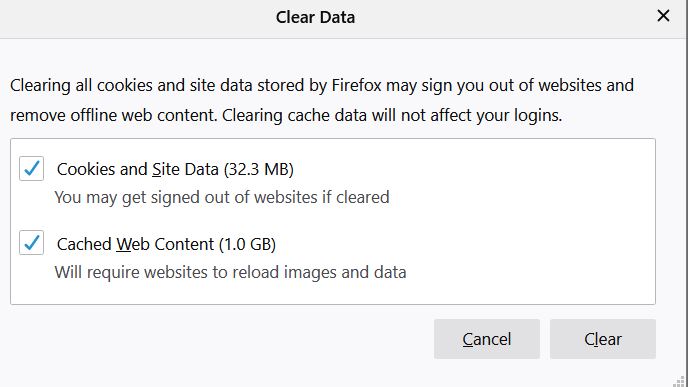The height and width of the screenshot is (387, 688).
Task: Click the Cancel button
Action: click(487, 339)
